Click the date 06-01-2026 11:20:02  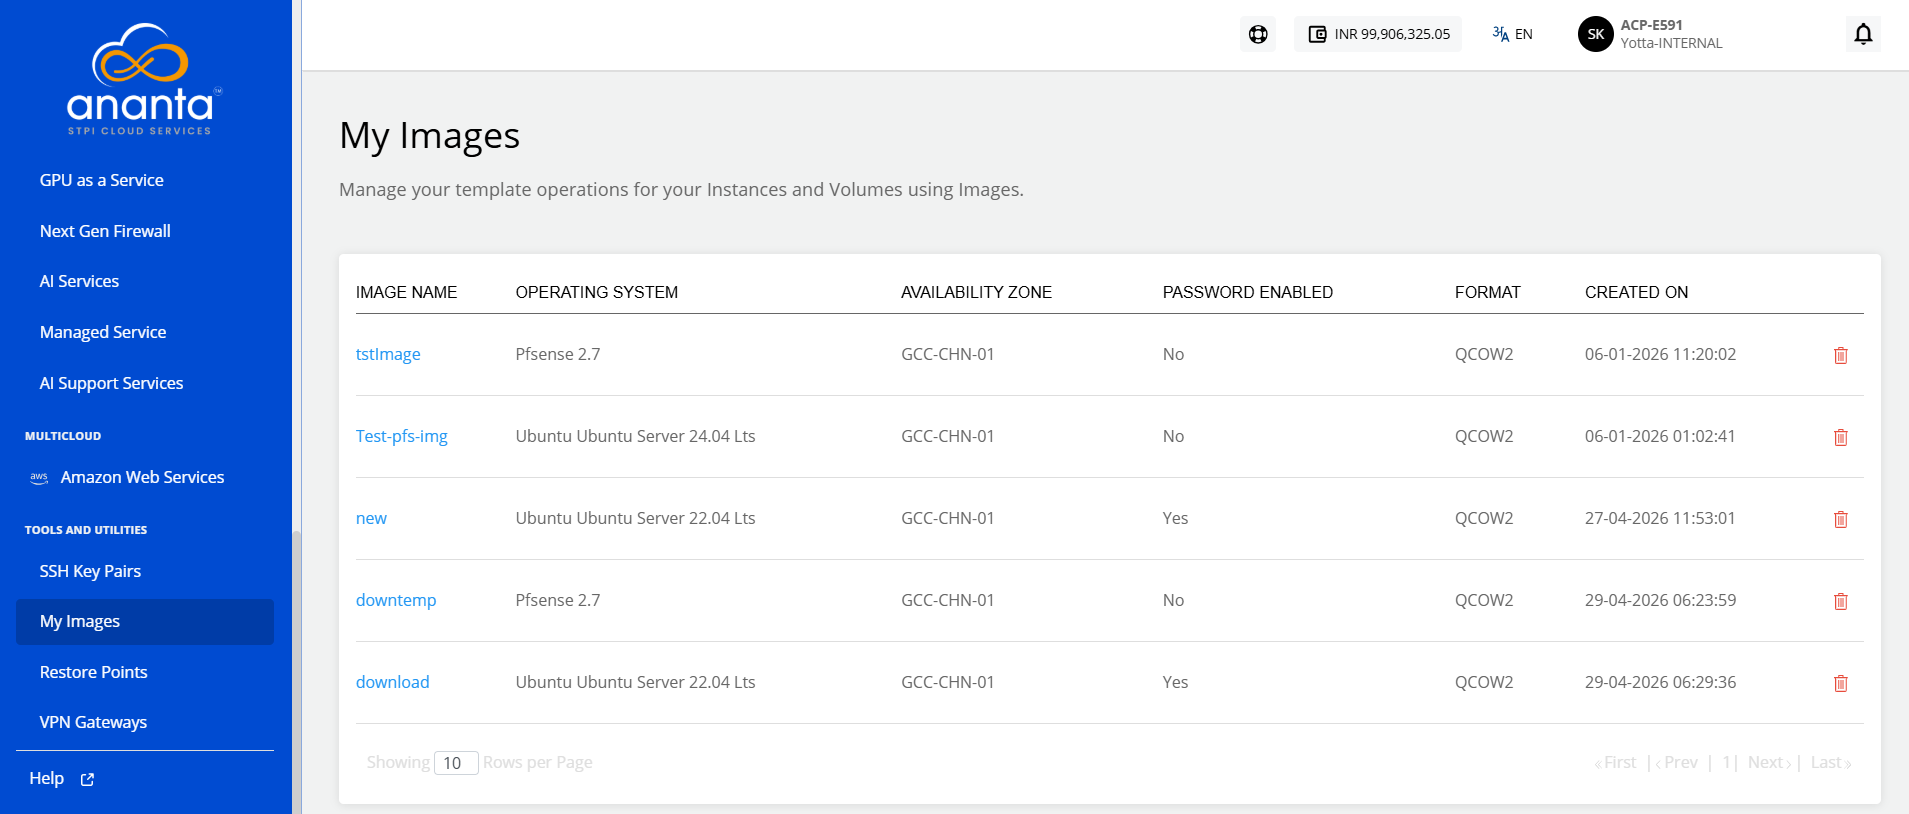[1660, 354]
